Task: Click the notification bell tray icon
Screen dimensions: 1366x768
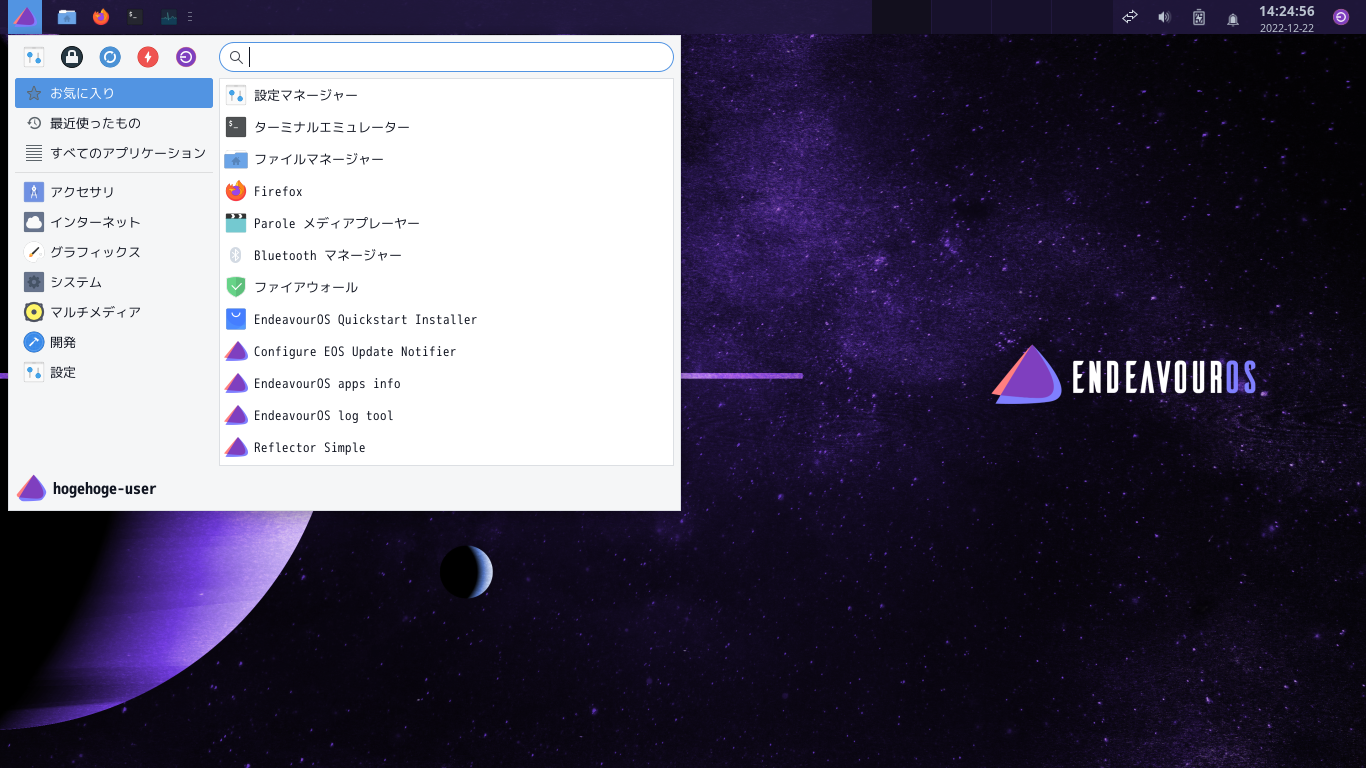Action: coord(1233,17)
